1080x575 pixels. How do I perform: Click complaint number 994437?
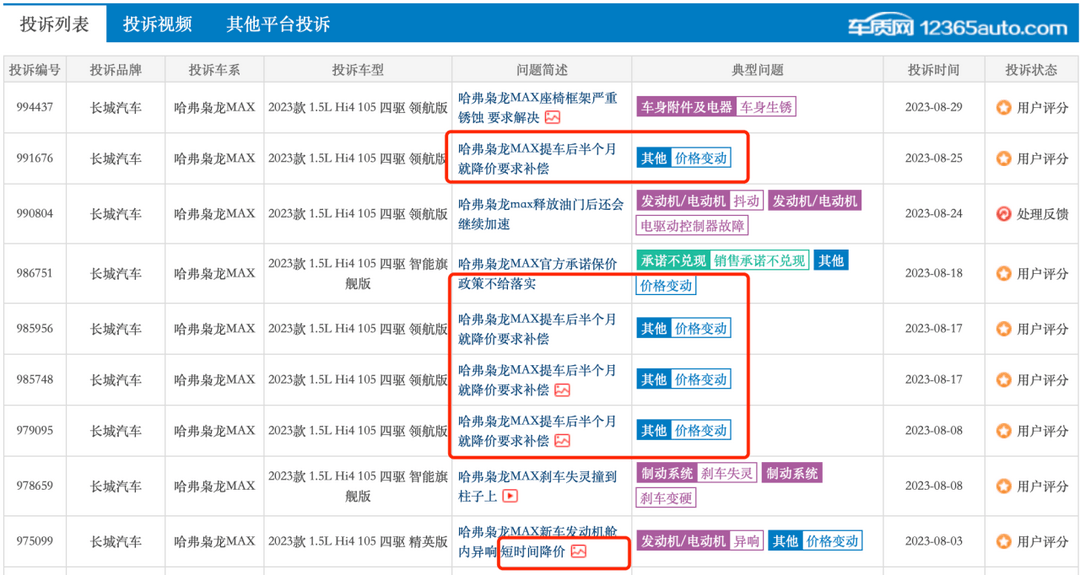click(34, 107)
